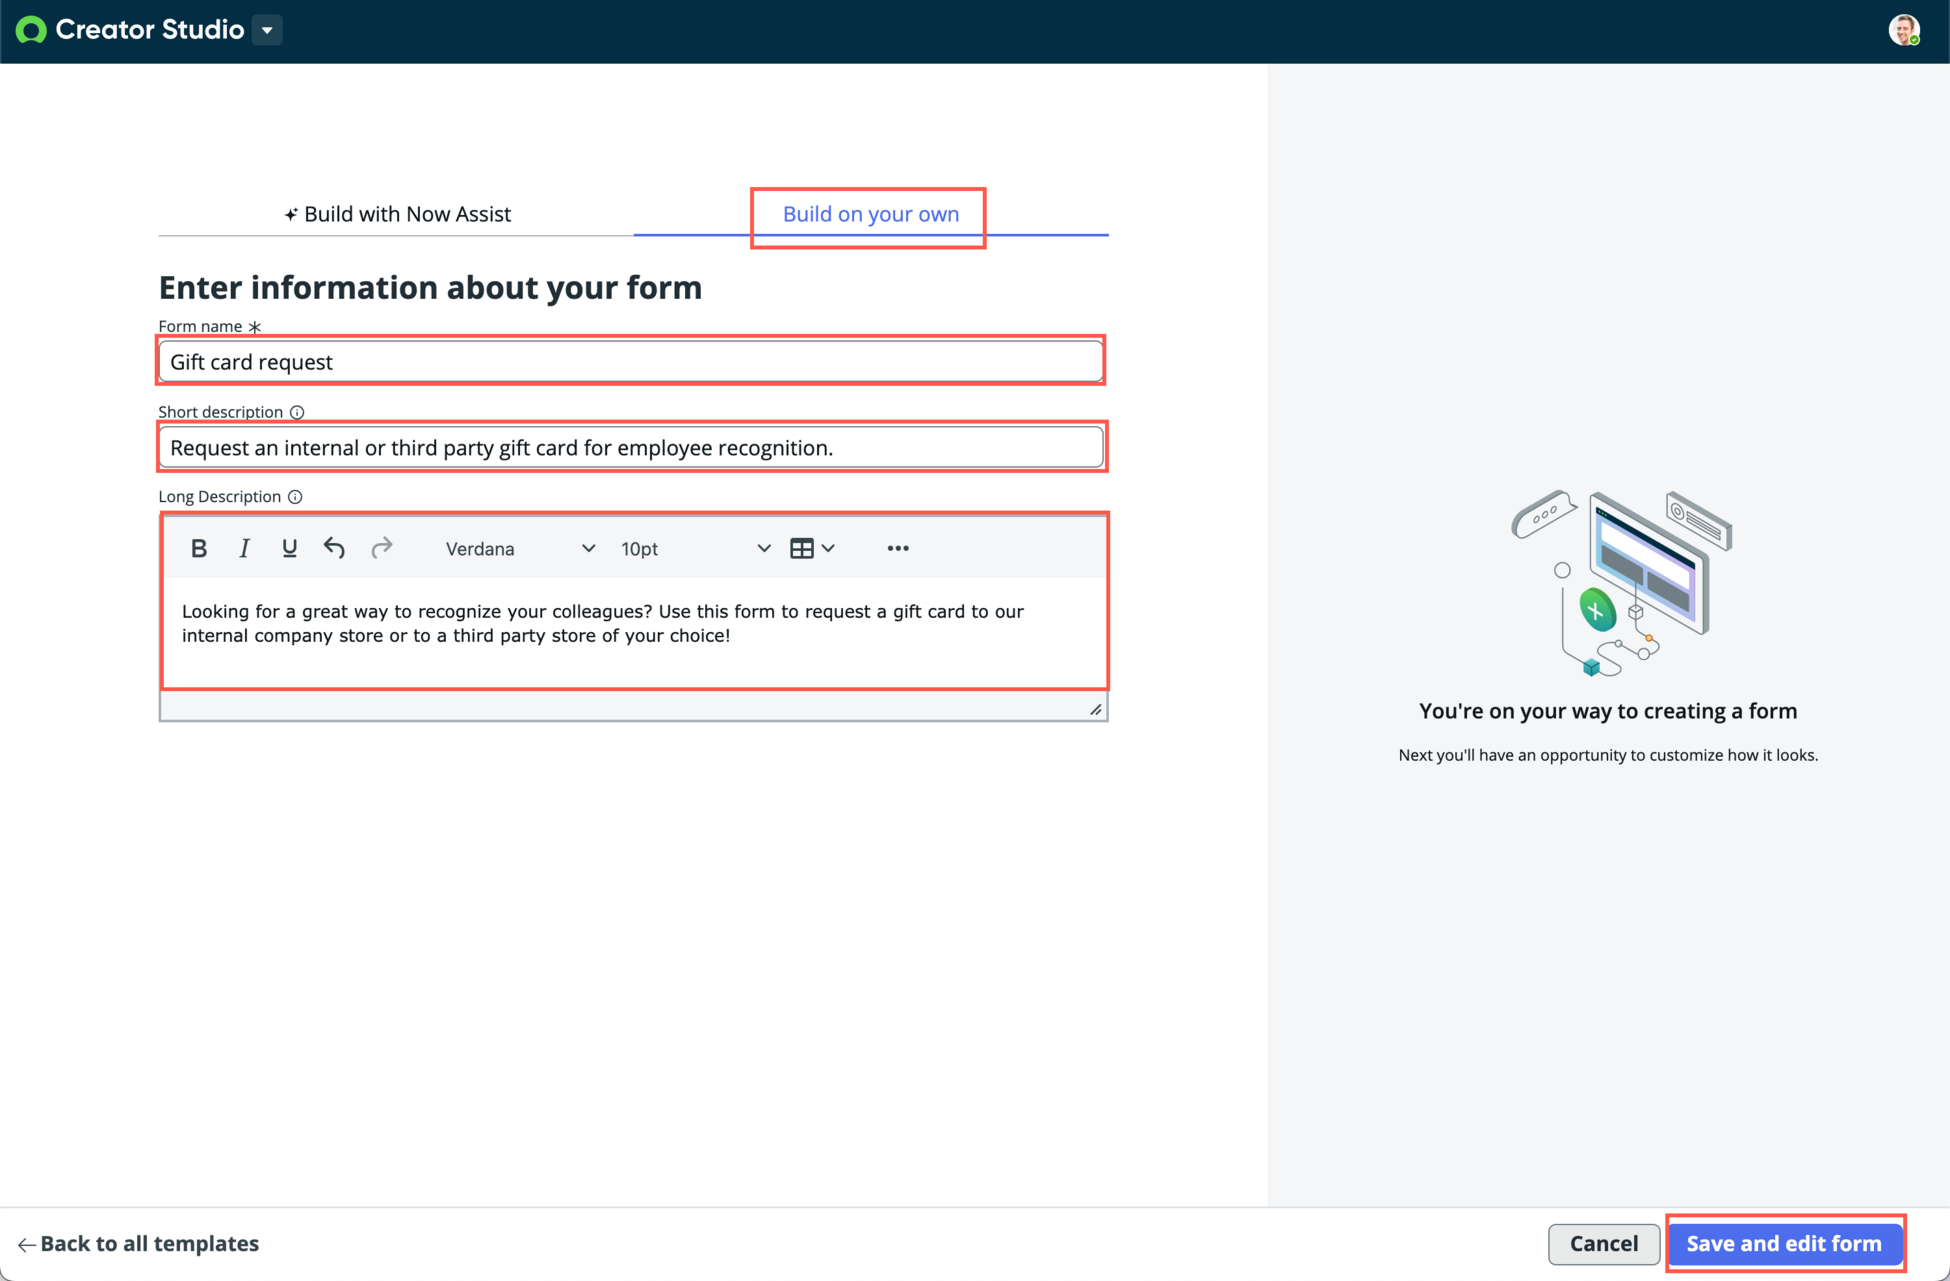
Task: Open the 10pt font size dropdown
Action: click(695, 548)
